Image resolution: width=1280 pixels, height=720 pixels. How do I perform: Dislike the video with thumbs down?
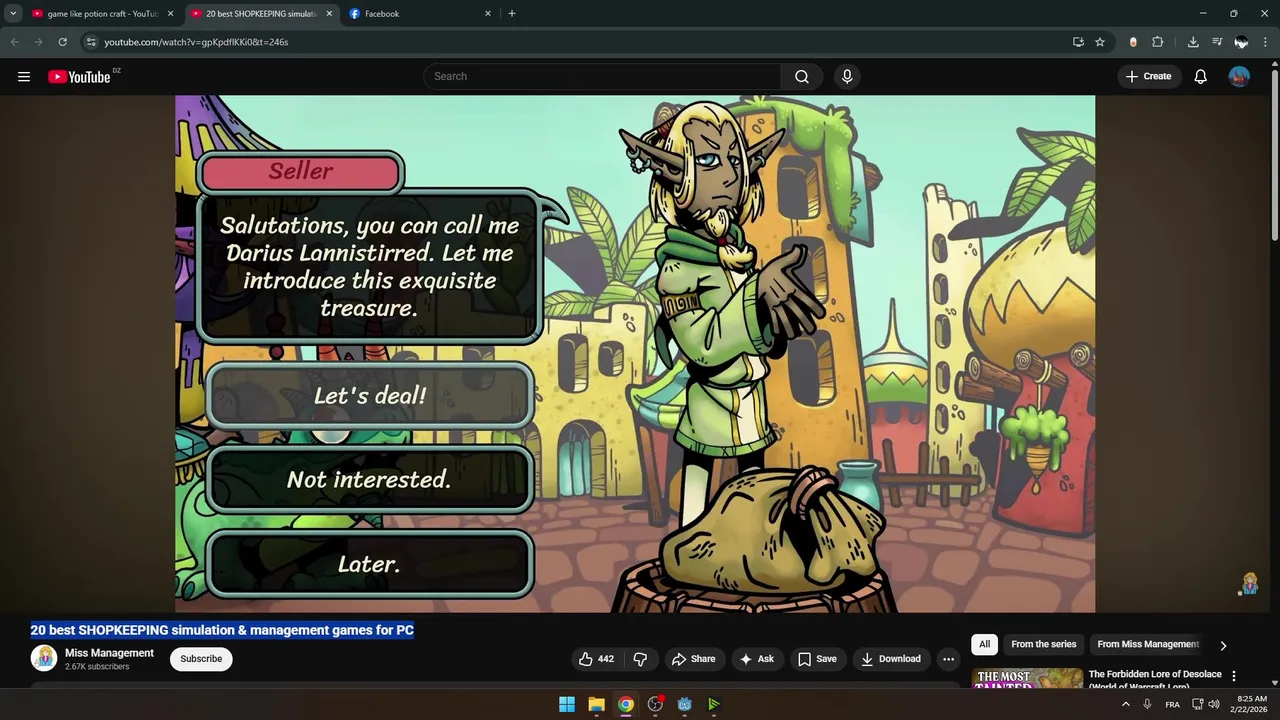pyautogui.click(x=641, y=659)
